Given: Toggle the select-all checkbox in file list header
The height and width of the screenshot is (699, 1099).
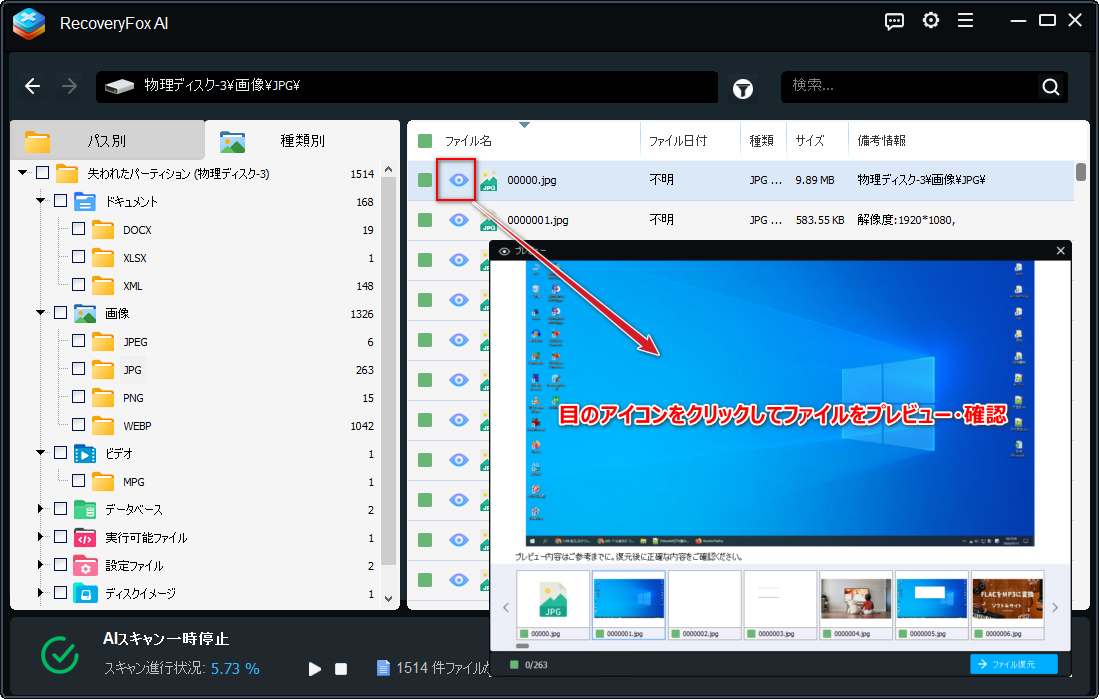Looking at the screenshot, I should point(425,141).
